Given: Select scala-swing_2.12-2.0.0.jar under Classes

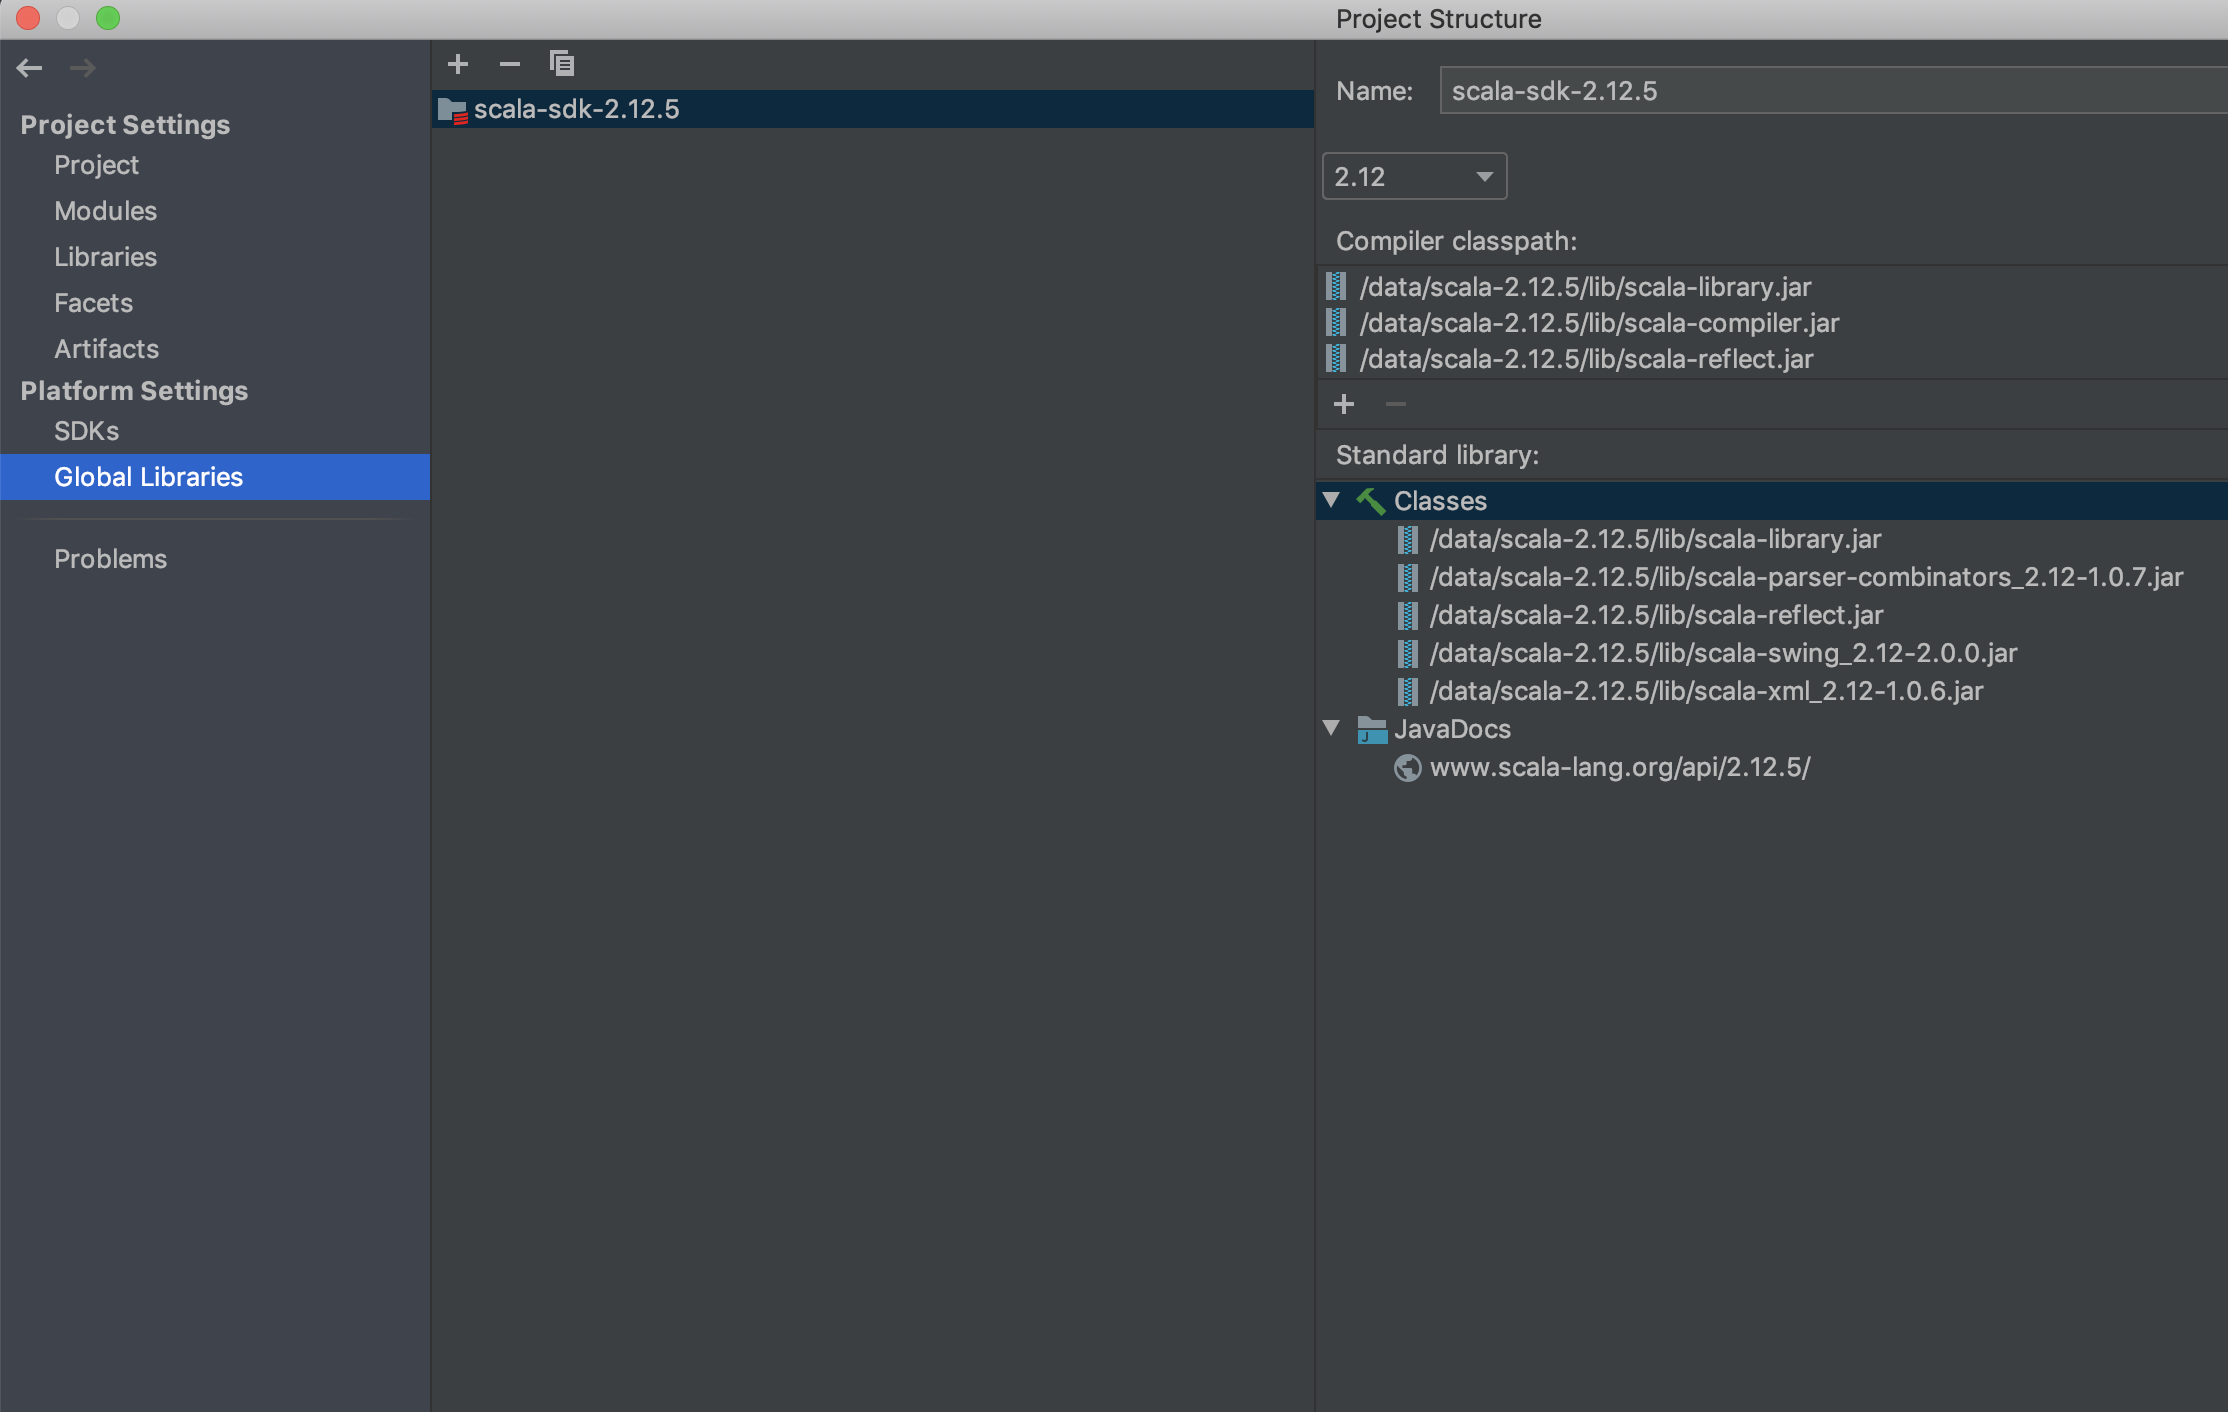Looking at the screenshot, I should tap(1722, 653).
